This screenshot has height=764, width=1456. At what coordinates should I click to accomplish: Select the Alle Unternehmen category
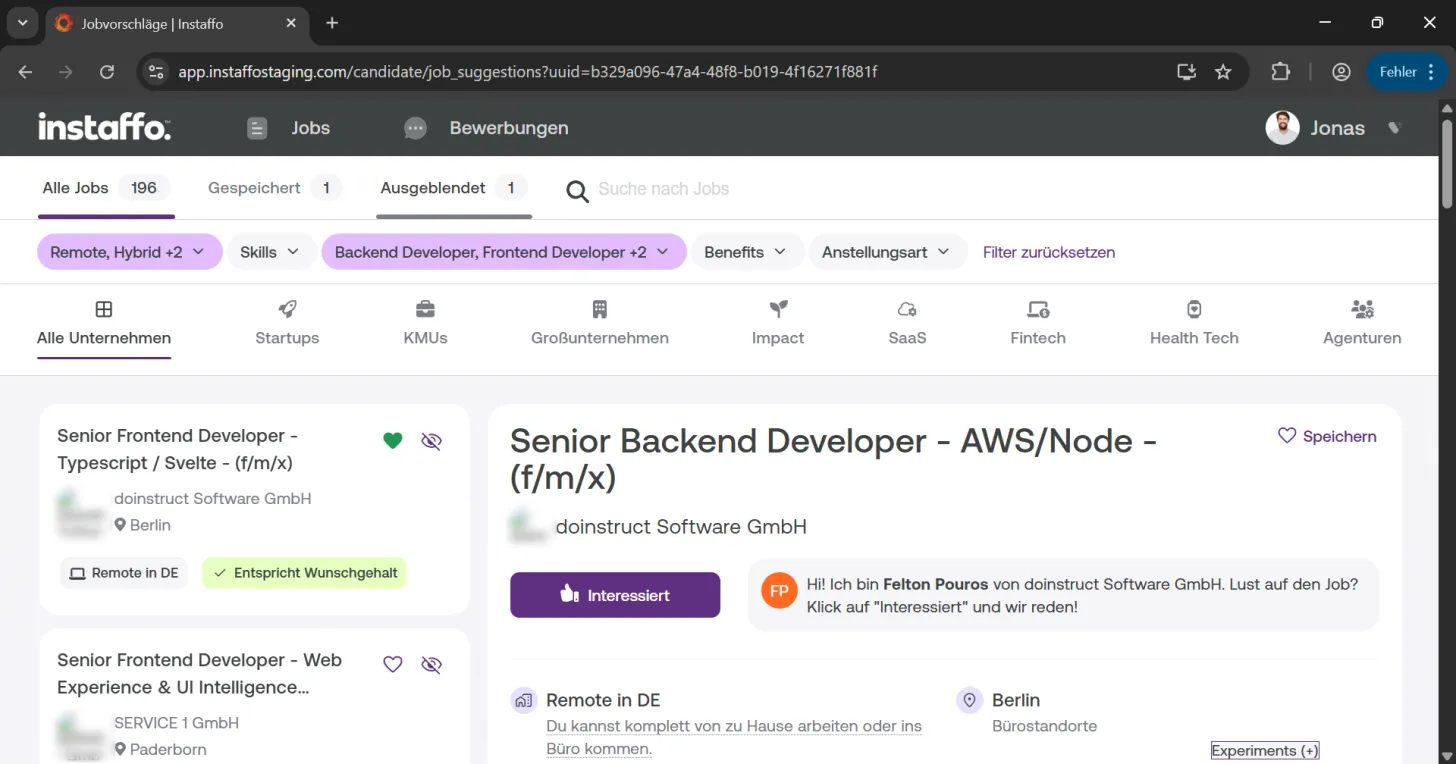104,324
